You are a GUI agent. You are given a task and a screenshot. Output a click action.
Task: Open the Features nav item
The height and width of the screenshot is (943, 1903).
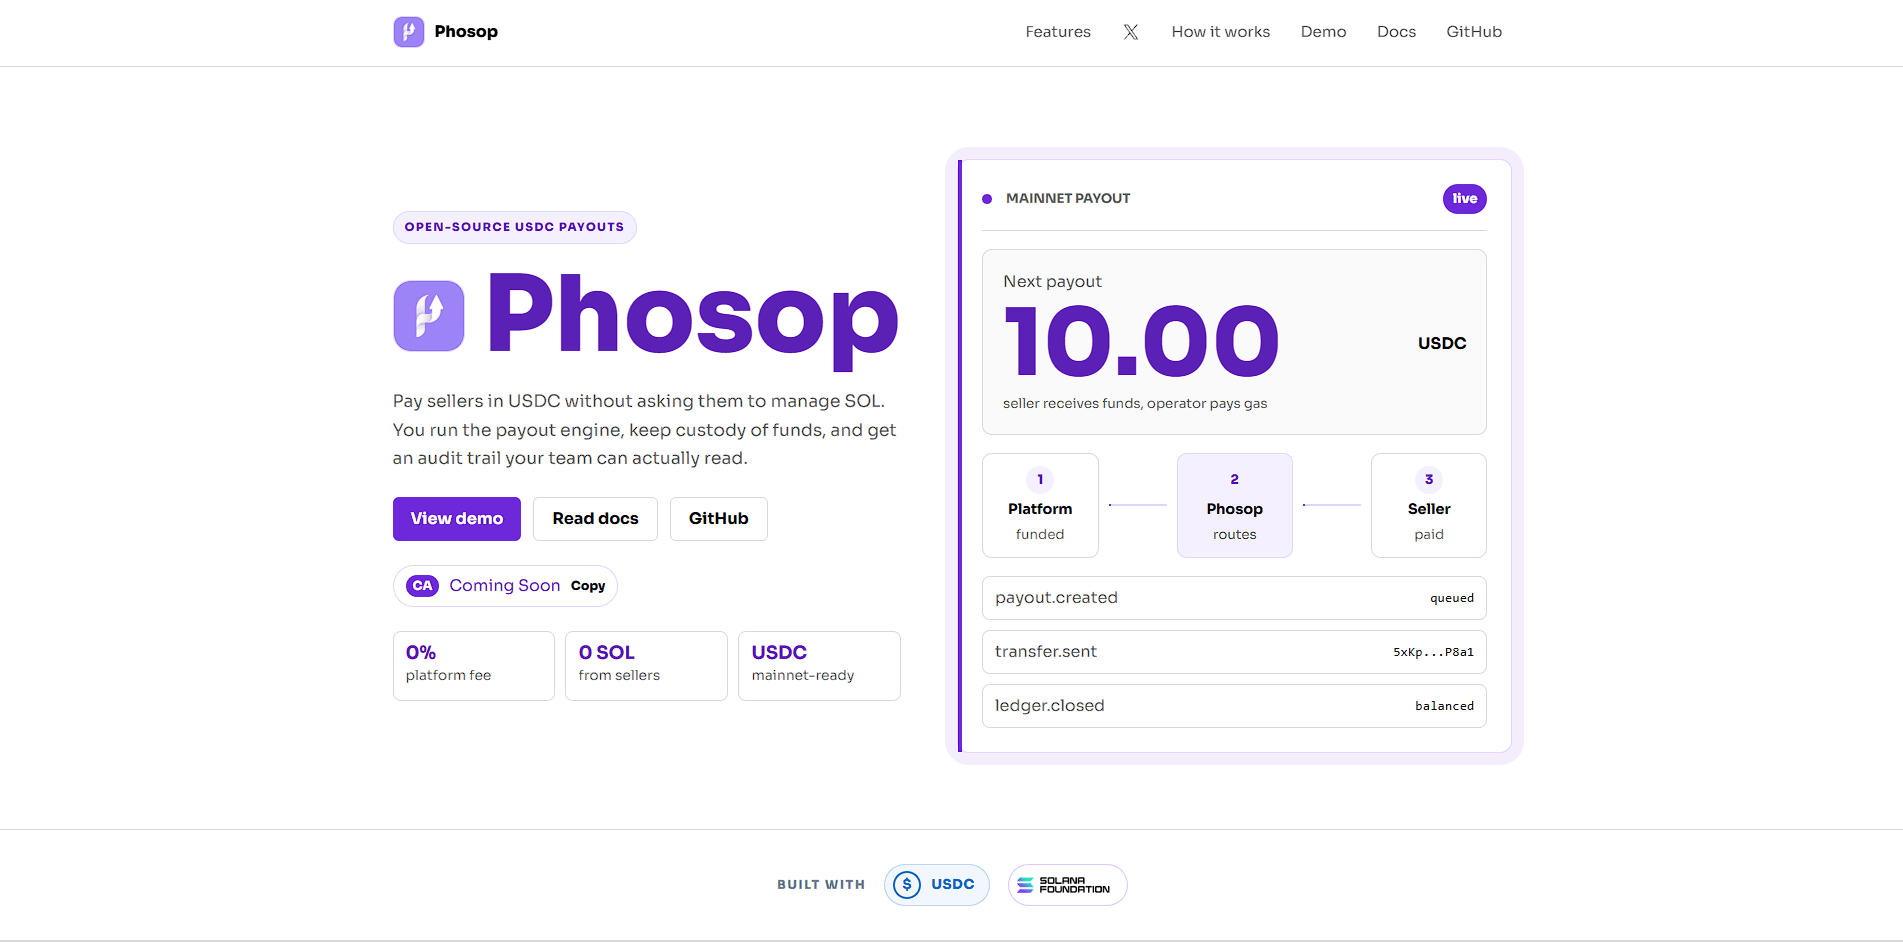pos(1058,32)
